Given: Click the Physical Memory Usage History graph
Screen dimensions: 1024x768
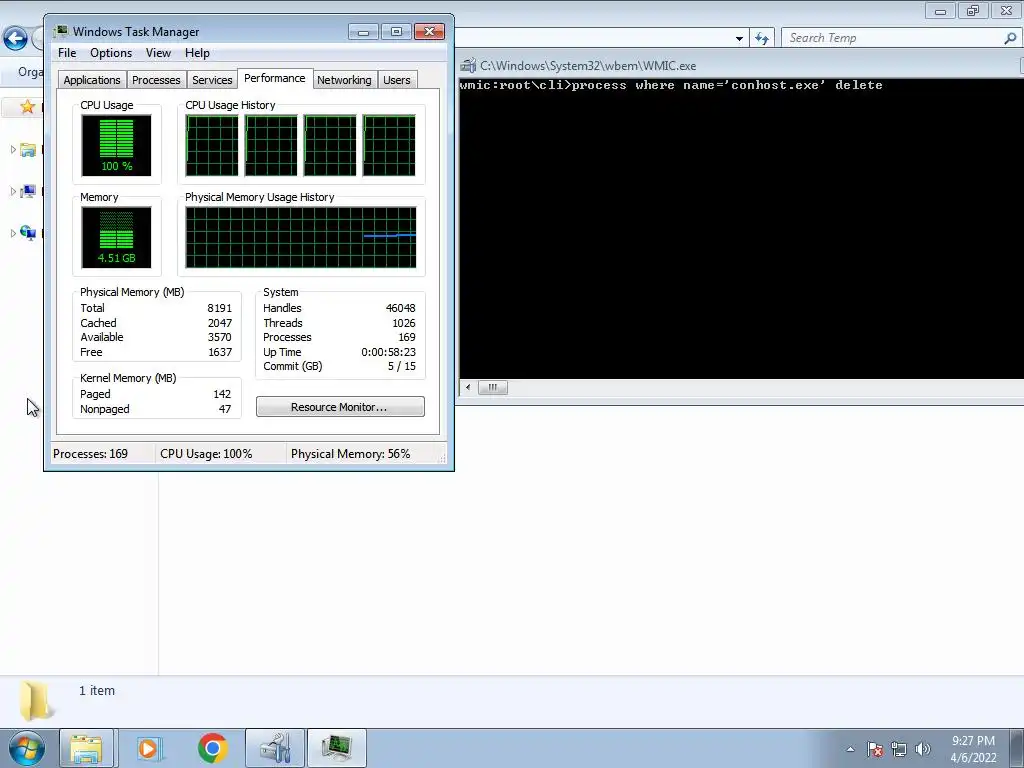Looking at the screenshot, I should 300,237.
